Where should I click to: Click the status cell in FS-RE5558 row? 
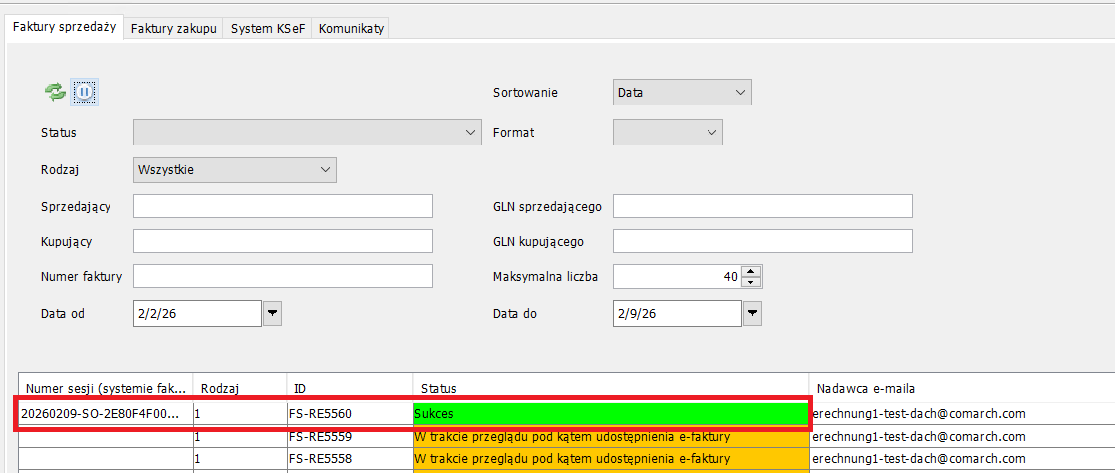point(611,458)
